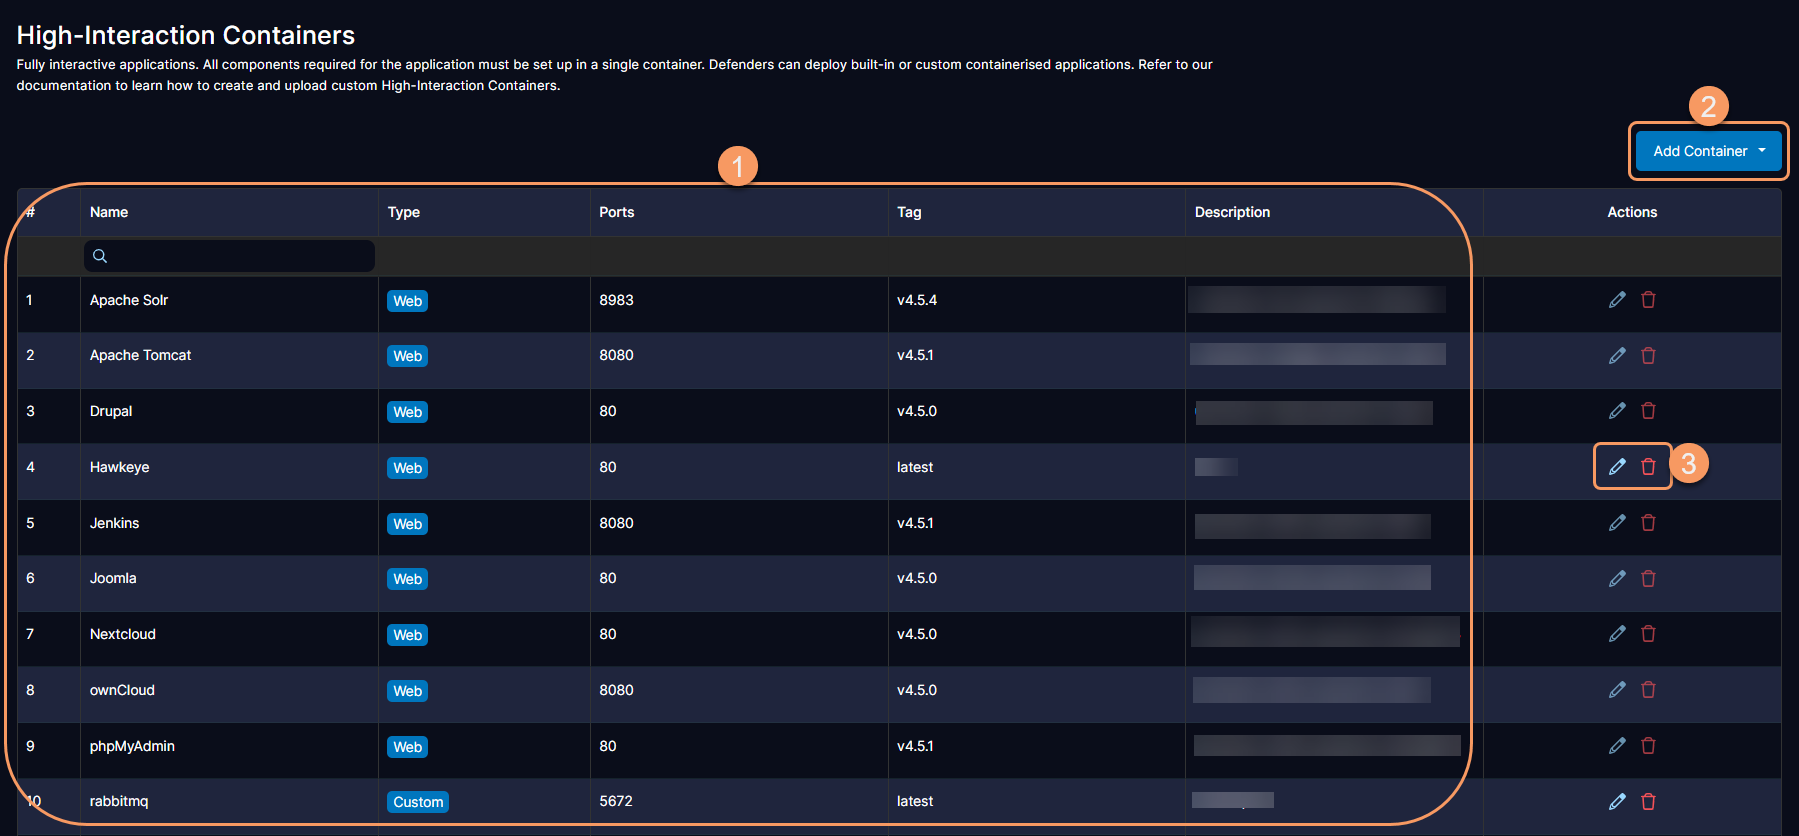Click the Type column header
1799x836 pixels.
(x=403, y=212)
